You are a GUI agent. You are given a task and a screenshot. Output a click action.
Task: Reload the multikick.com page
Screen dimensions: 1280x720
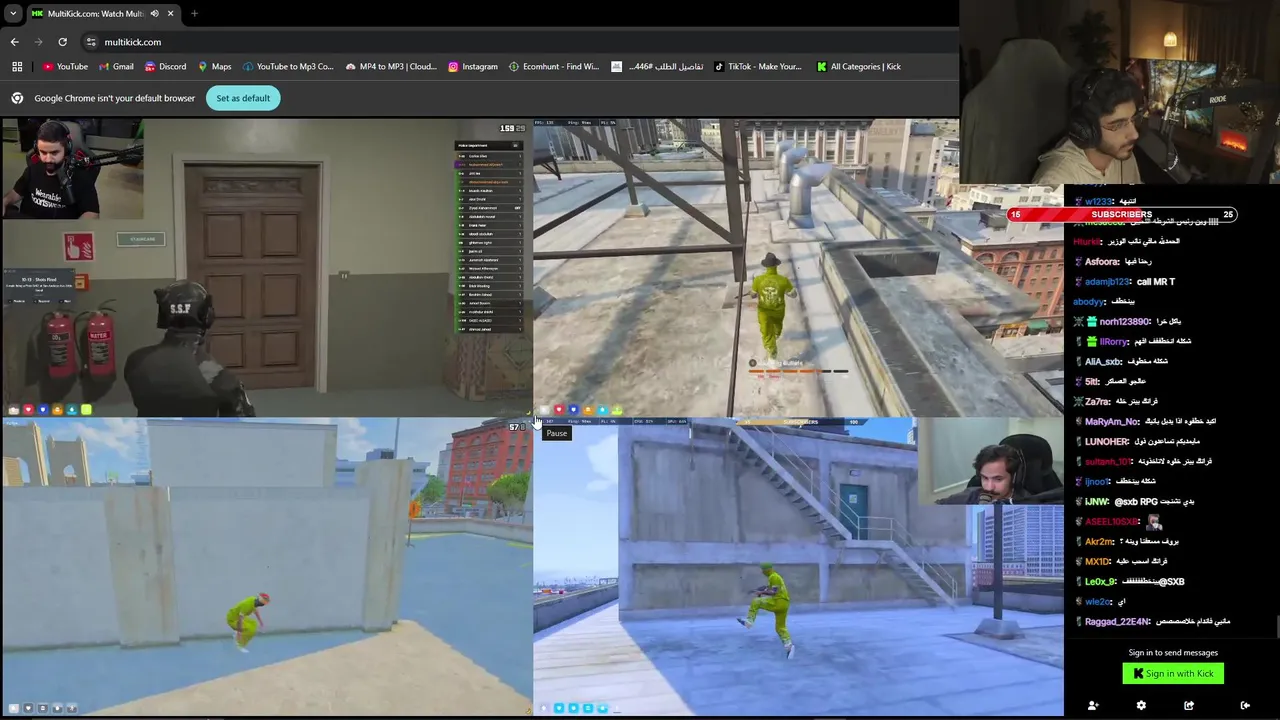coord(62,42)
